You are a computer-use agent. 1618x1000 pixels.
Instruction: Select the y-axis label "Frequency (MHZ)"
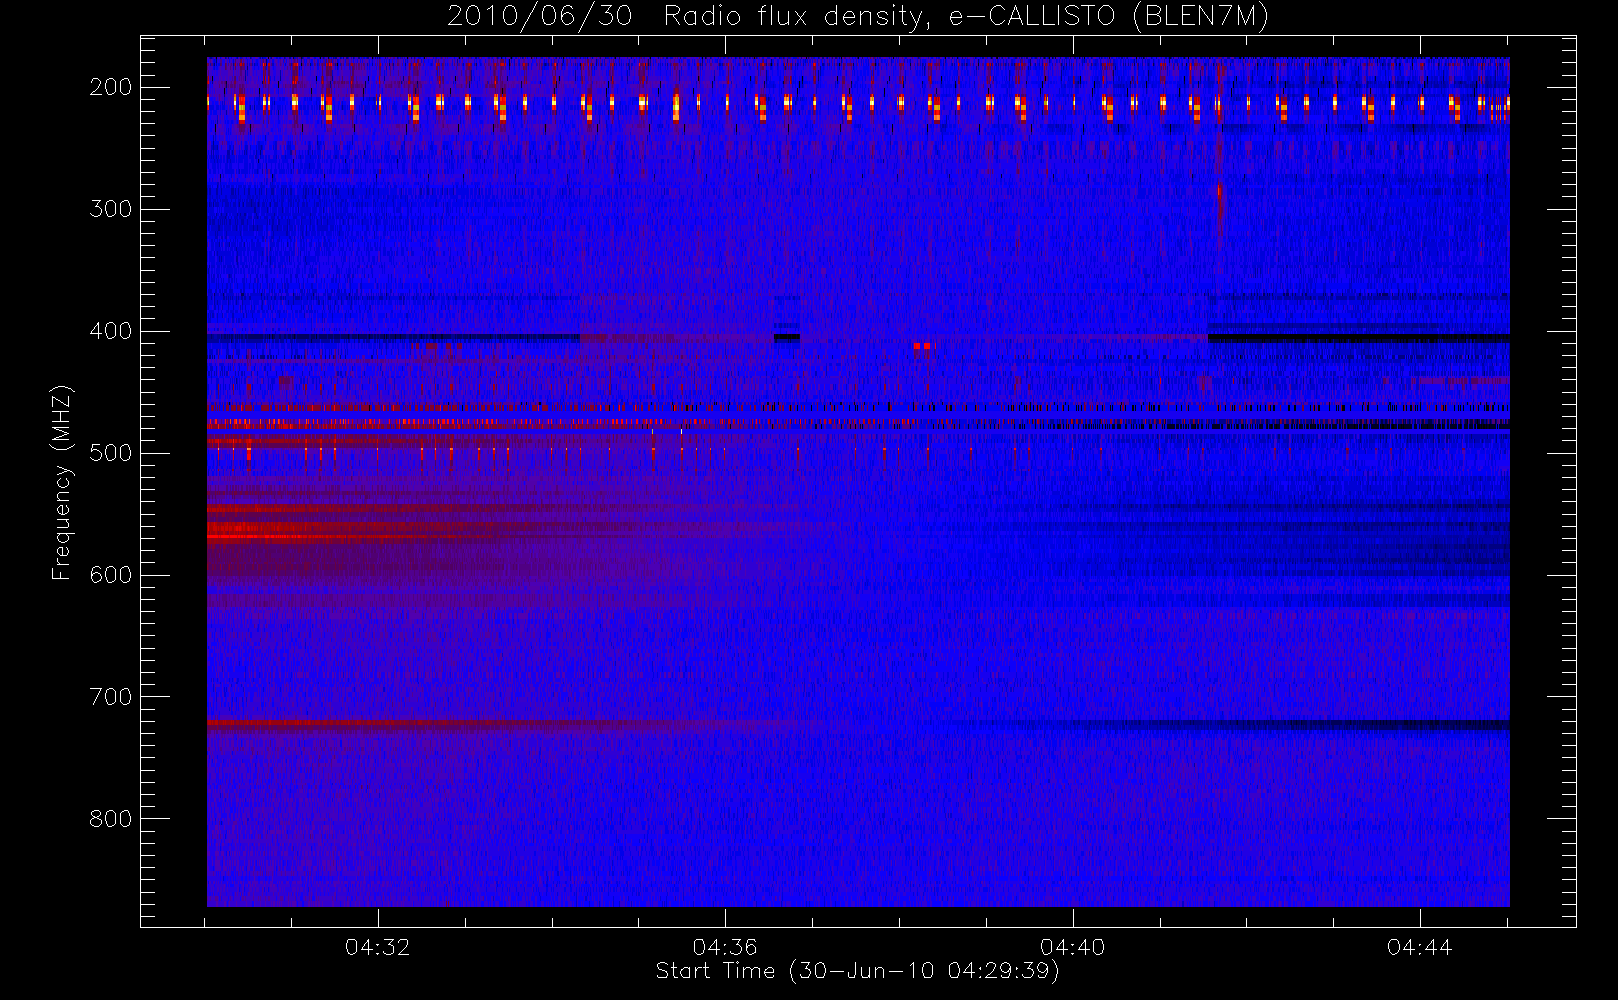62,482
